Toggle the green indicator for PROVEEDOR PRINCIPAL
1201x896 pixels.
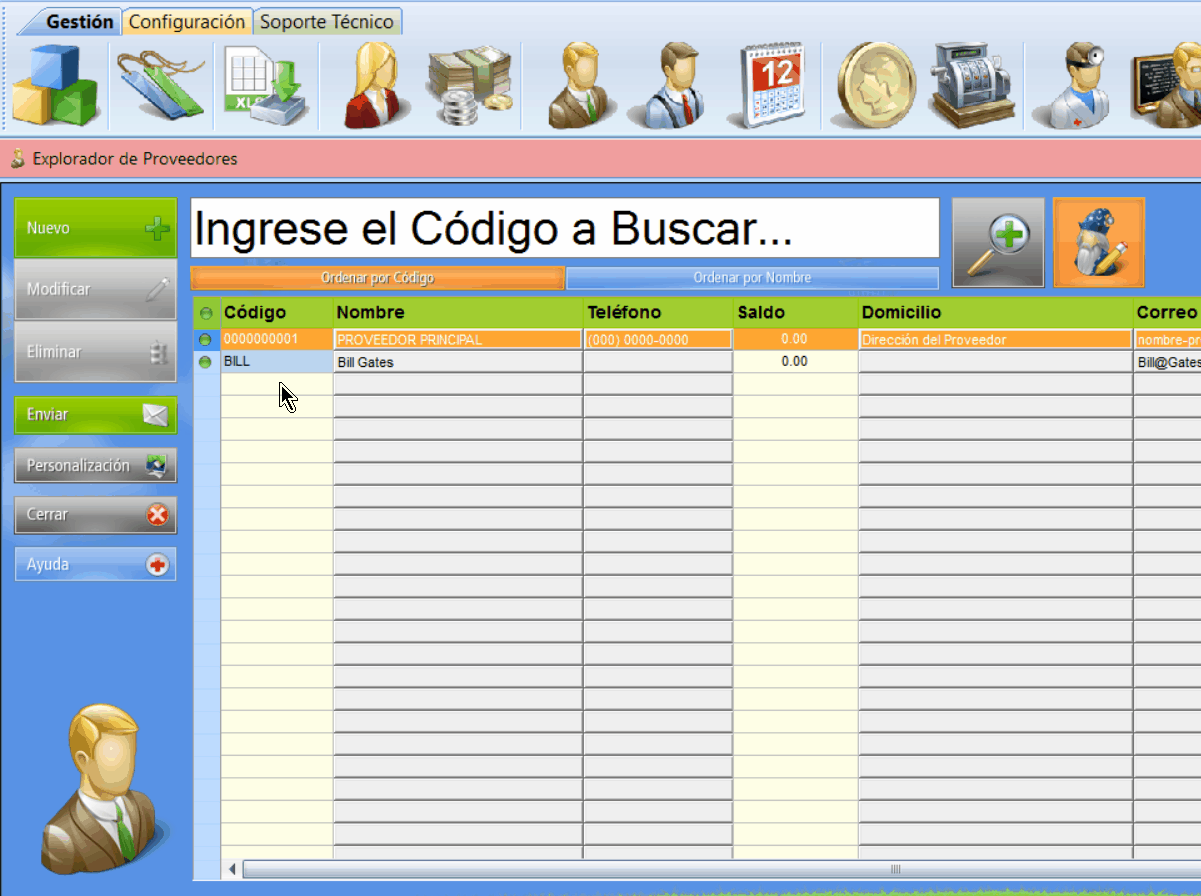tap(205, 339)
